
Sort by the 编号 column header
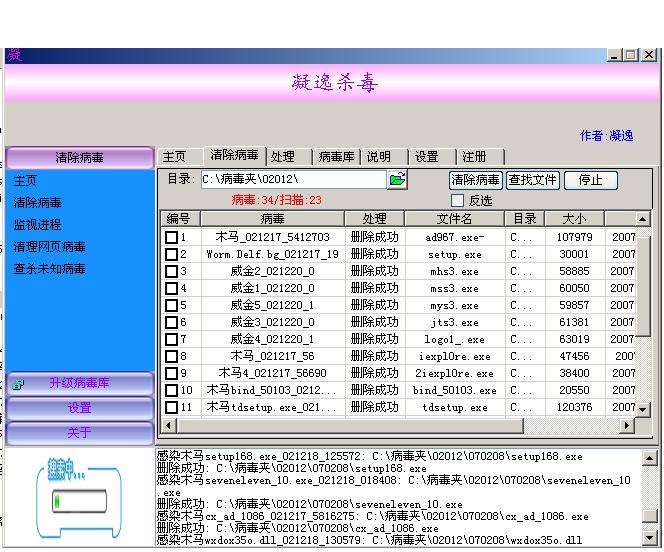coord(180,219)
